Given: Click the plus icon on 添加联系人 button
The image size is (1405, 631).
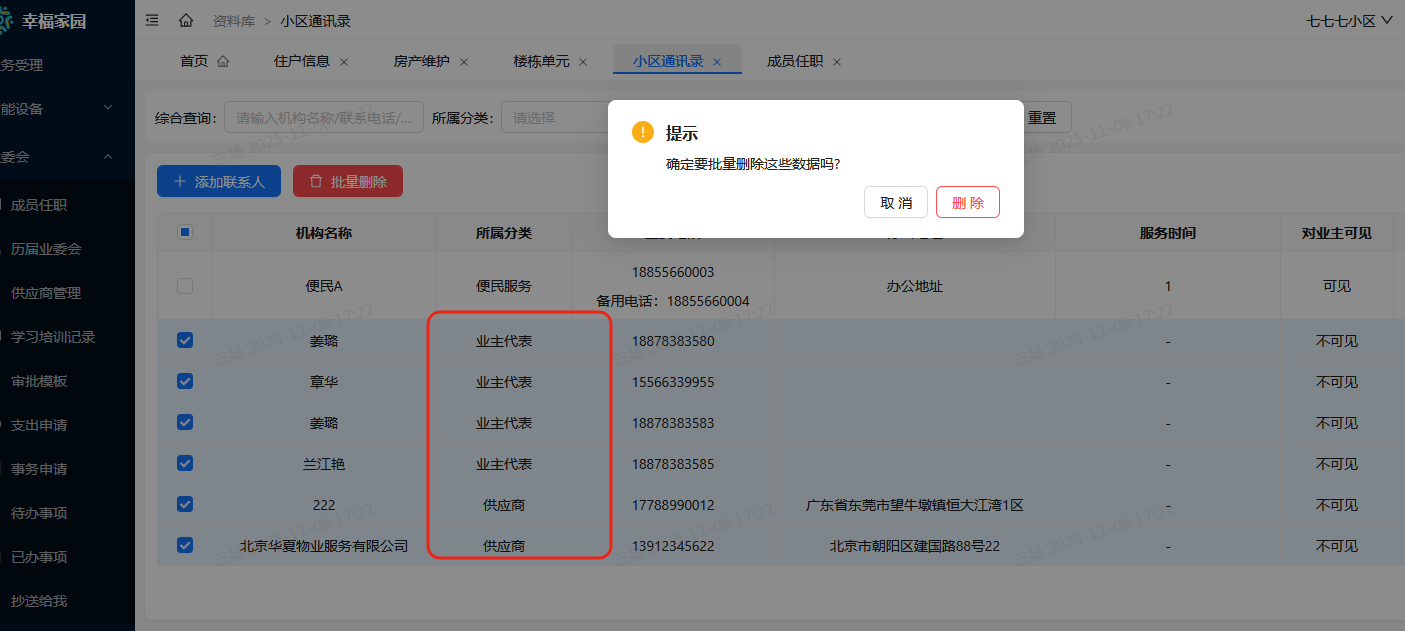Looking at the screenshot, I should [178, 181].
